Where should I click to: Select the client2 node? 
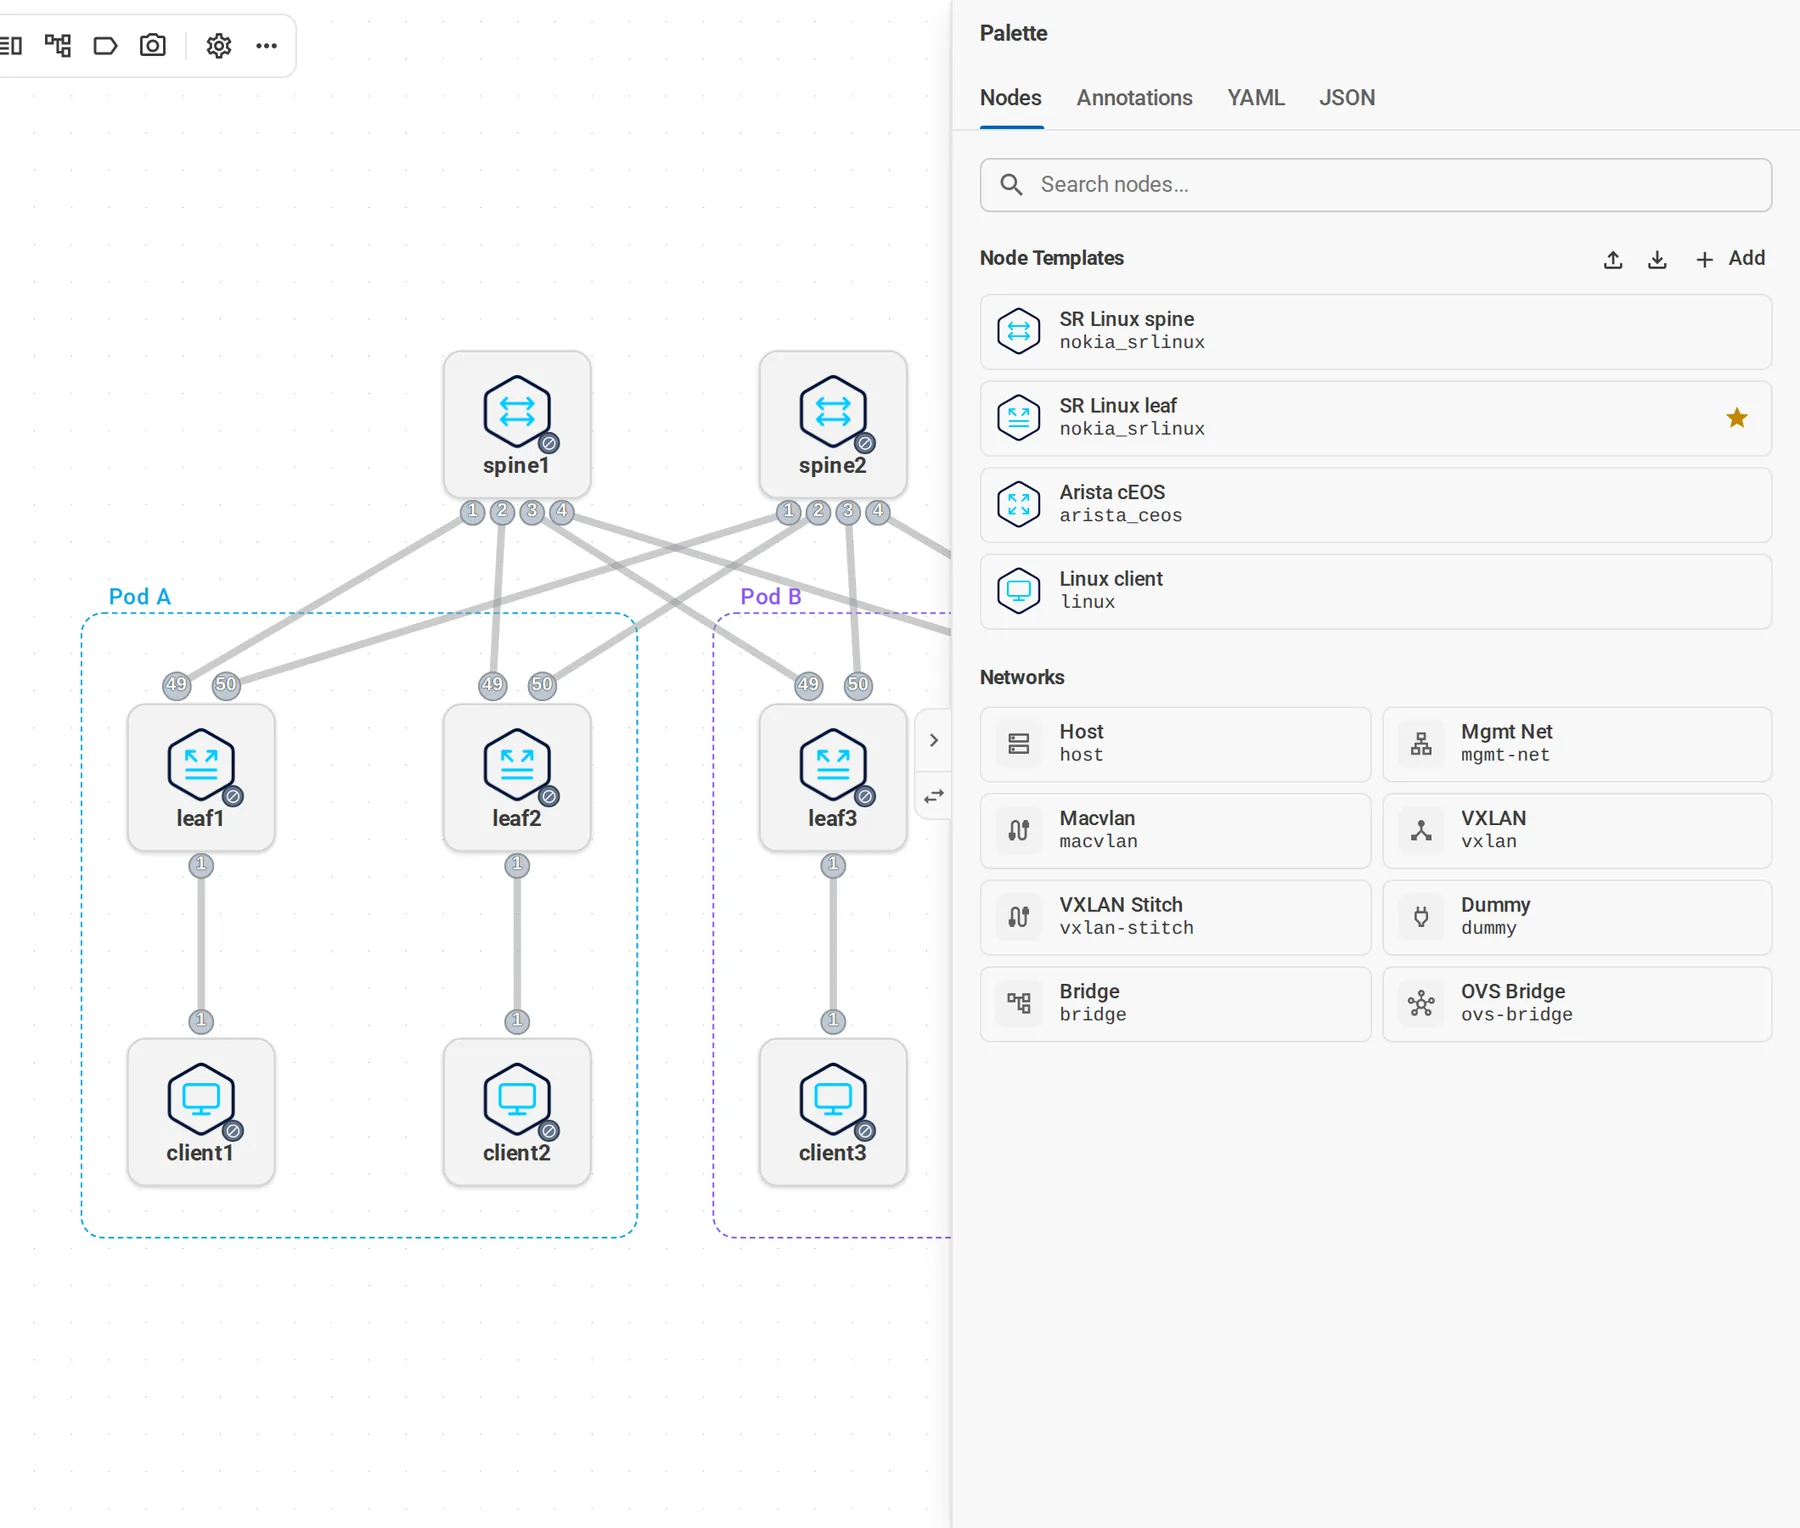pyautogui.click(x=517, y=1112)
